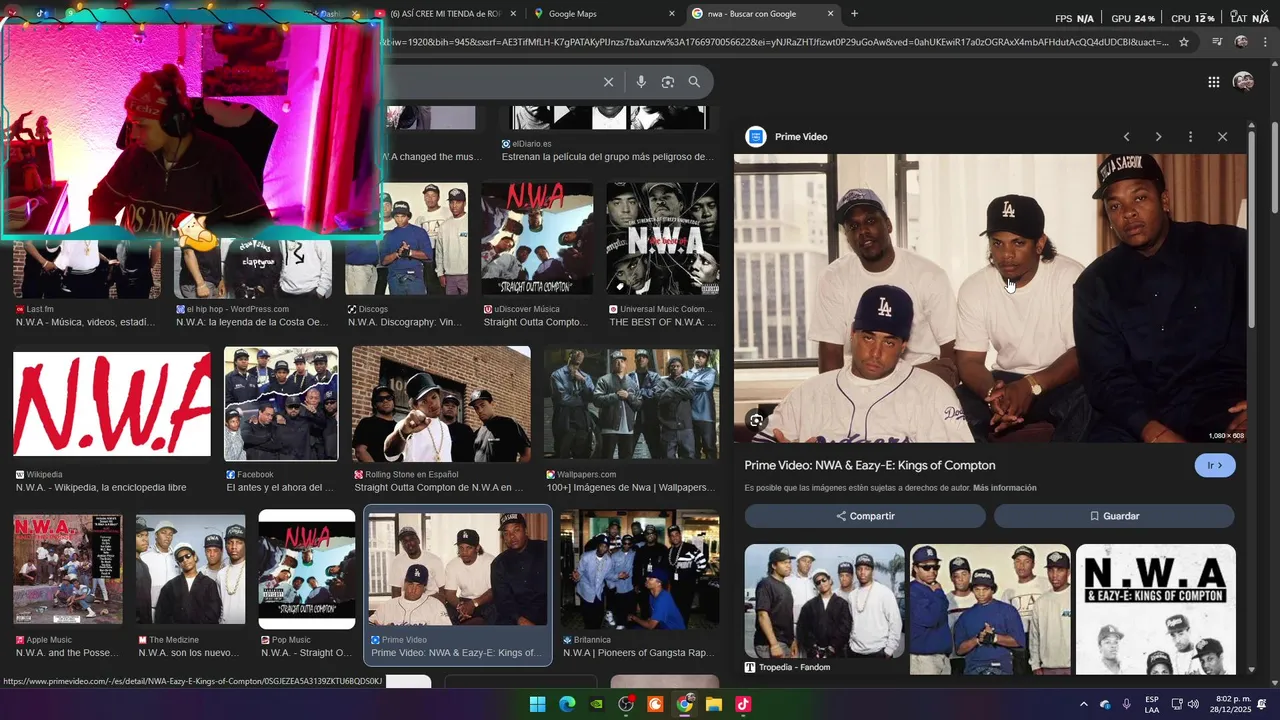Open Chrome media controls icon
Viewport: 1280px width, 720px height.
click(1217, 42)
